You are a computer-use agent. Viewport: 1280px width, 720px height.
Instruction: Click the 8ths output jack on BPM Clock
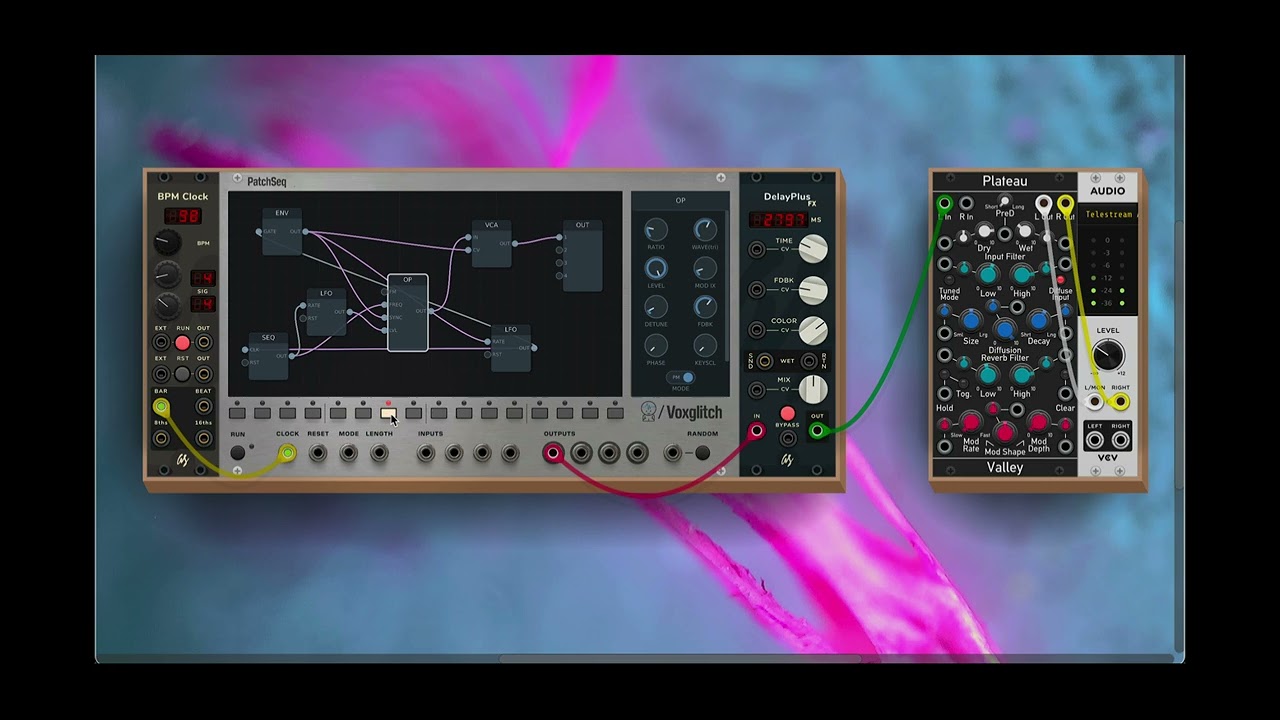[161, 437]
